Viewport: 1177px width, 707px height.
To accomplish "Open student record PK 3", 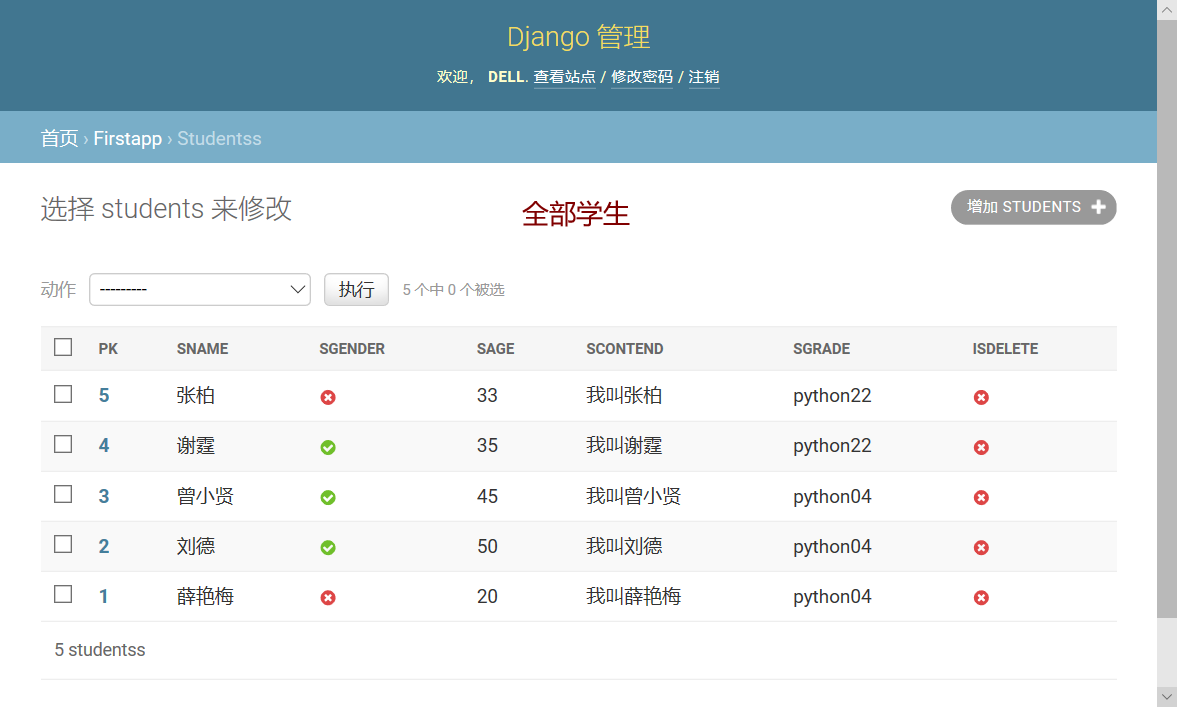I will pyautogui.click(x=104, y=496).
